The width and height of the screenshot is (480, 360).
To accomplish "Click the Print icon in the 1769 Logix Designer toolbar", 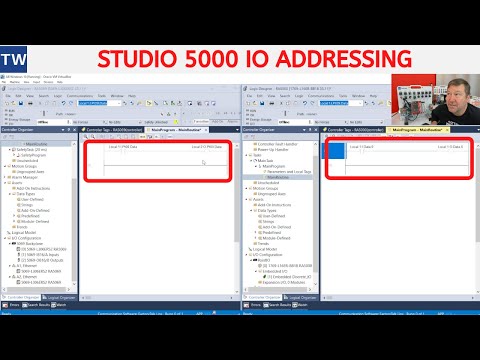I will pyautogui.click(x=272, y=103).
